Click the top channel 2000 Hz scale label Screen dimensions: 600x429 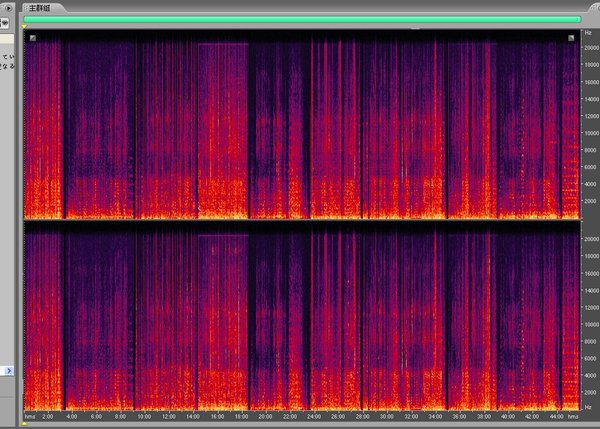592,201
